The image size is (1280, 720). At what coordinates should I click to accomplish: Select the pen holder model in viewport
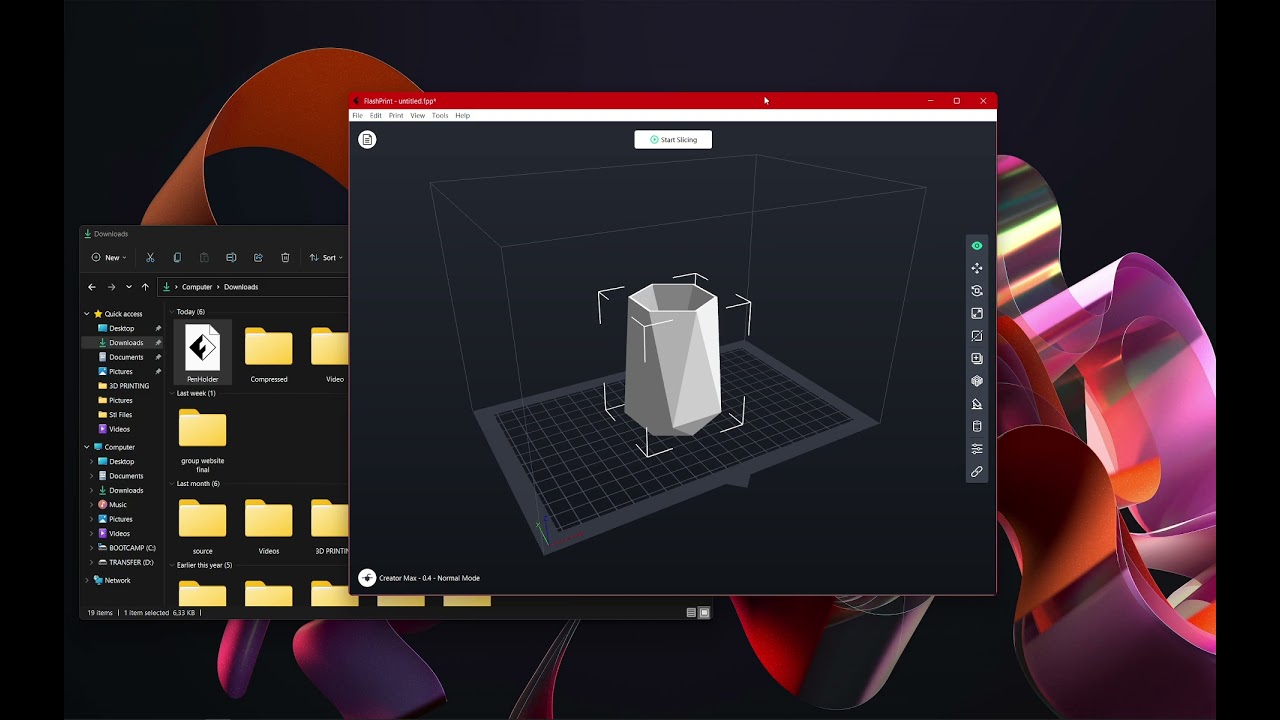click(672, 358)
